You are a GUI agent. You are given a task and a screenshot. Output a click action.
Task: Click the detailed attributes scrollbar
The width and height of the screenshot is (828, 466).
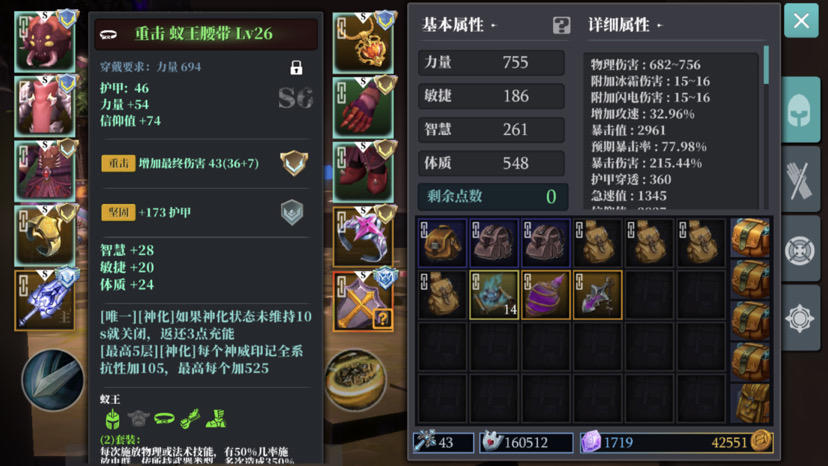[x=766, y=66]
